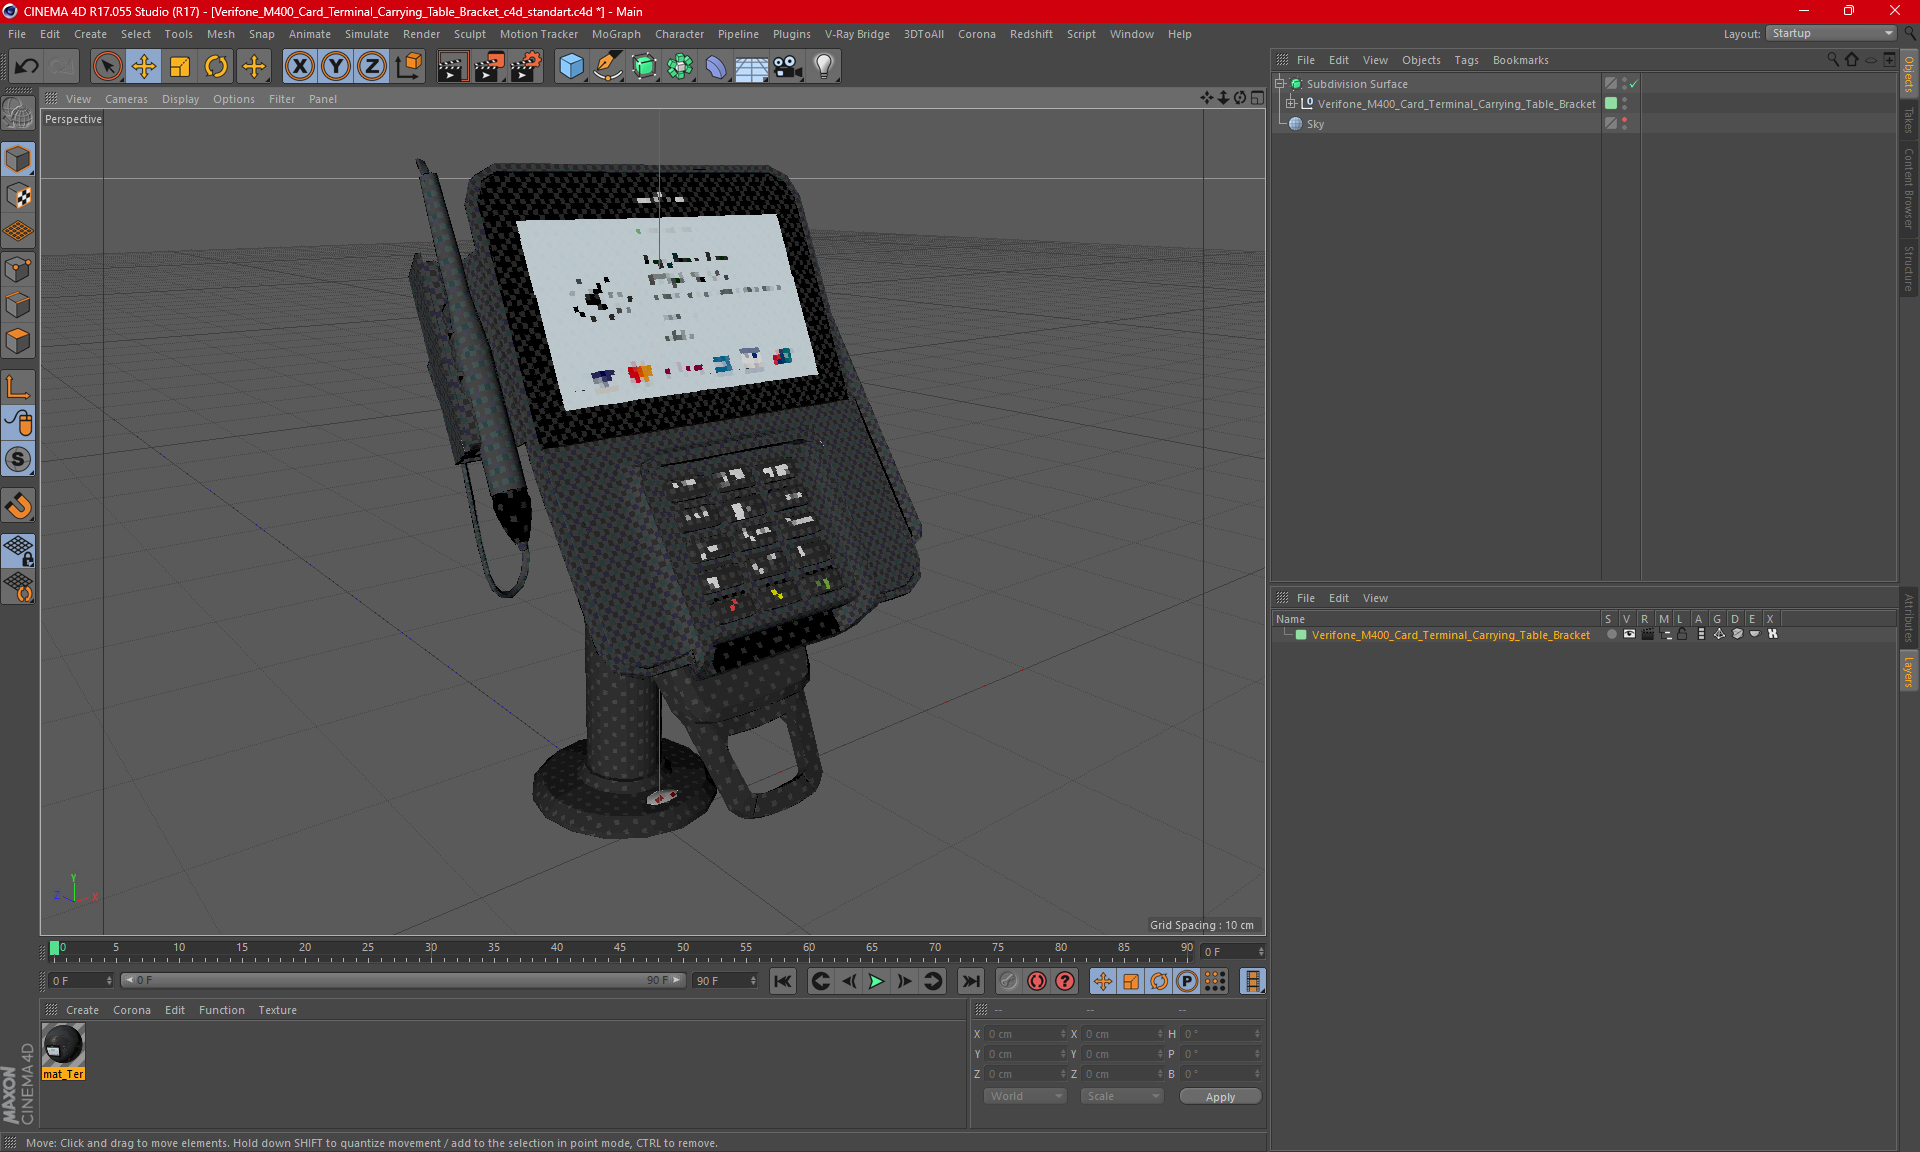Open the vertical Layers tab
The image size is (1920, 1152).
(x=1908, y=671)
